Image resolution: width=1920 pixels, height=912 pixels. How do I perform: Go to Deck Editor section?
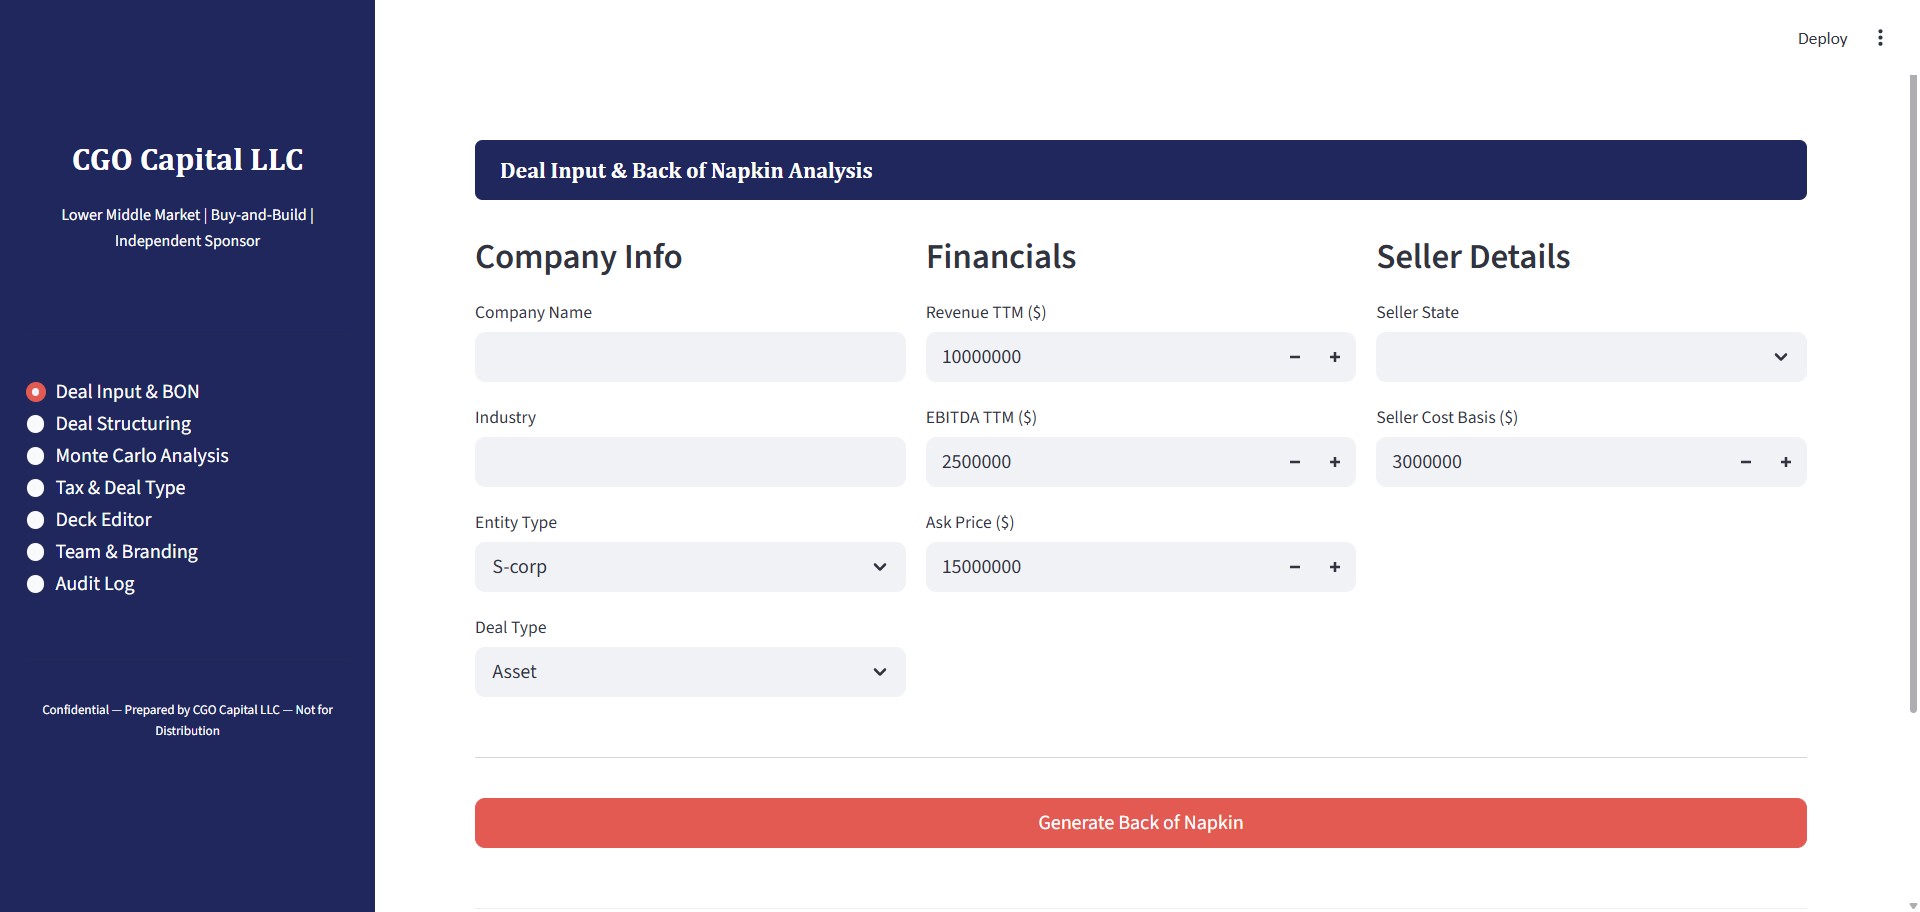click(36, 520)
